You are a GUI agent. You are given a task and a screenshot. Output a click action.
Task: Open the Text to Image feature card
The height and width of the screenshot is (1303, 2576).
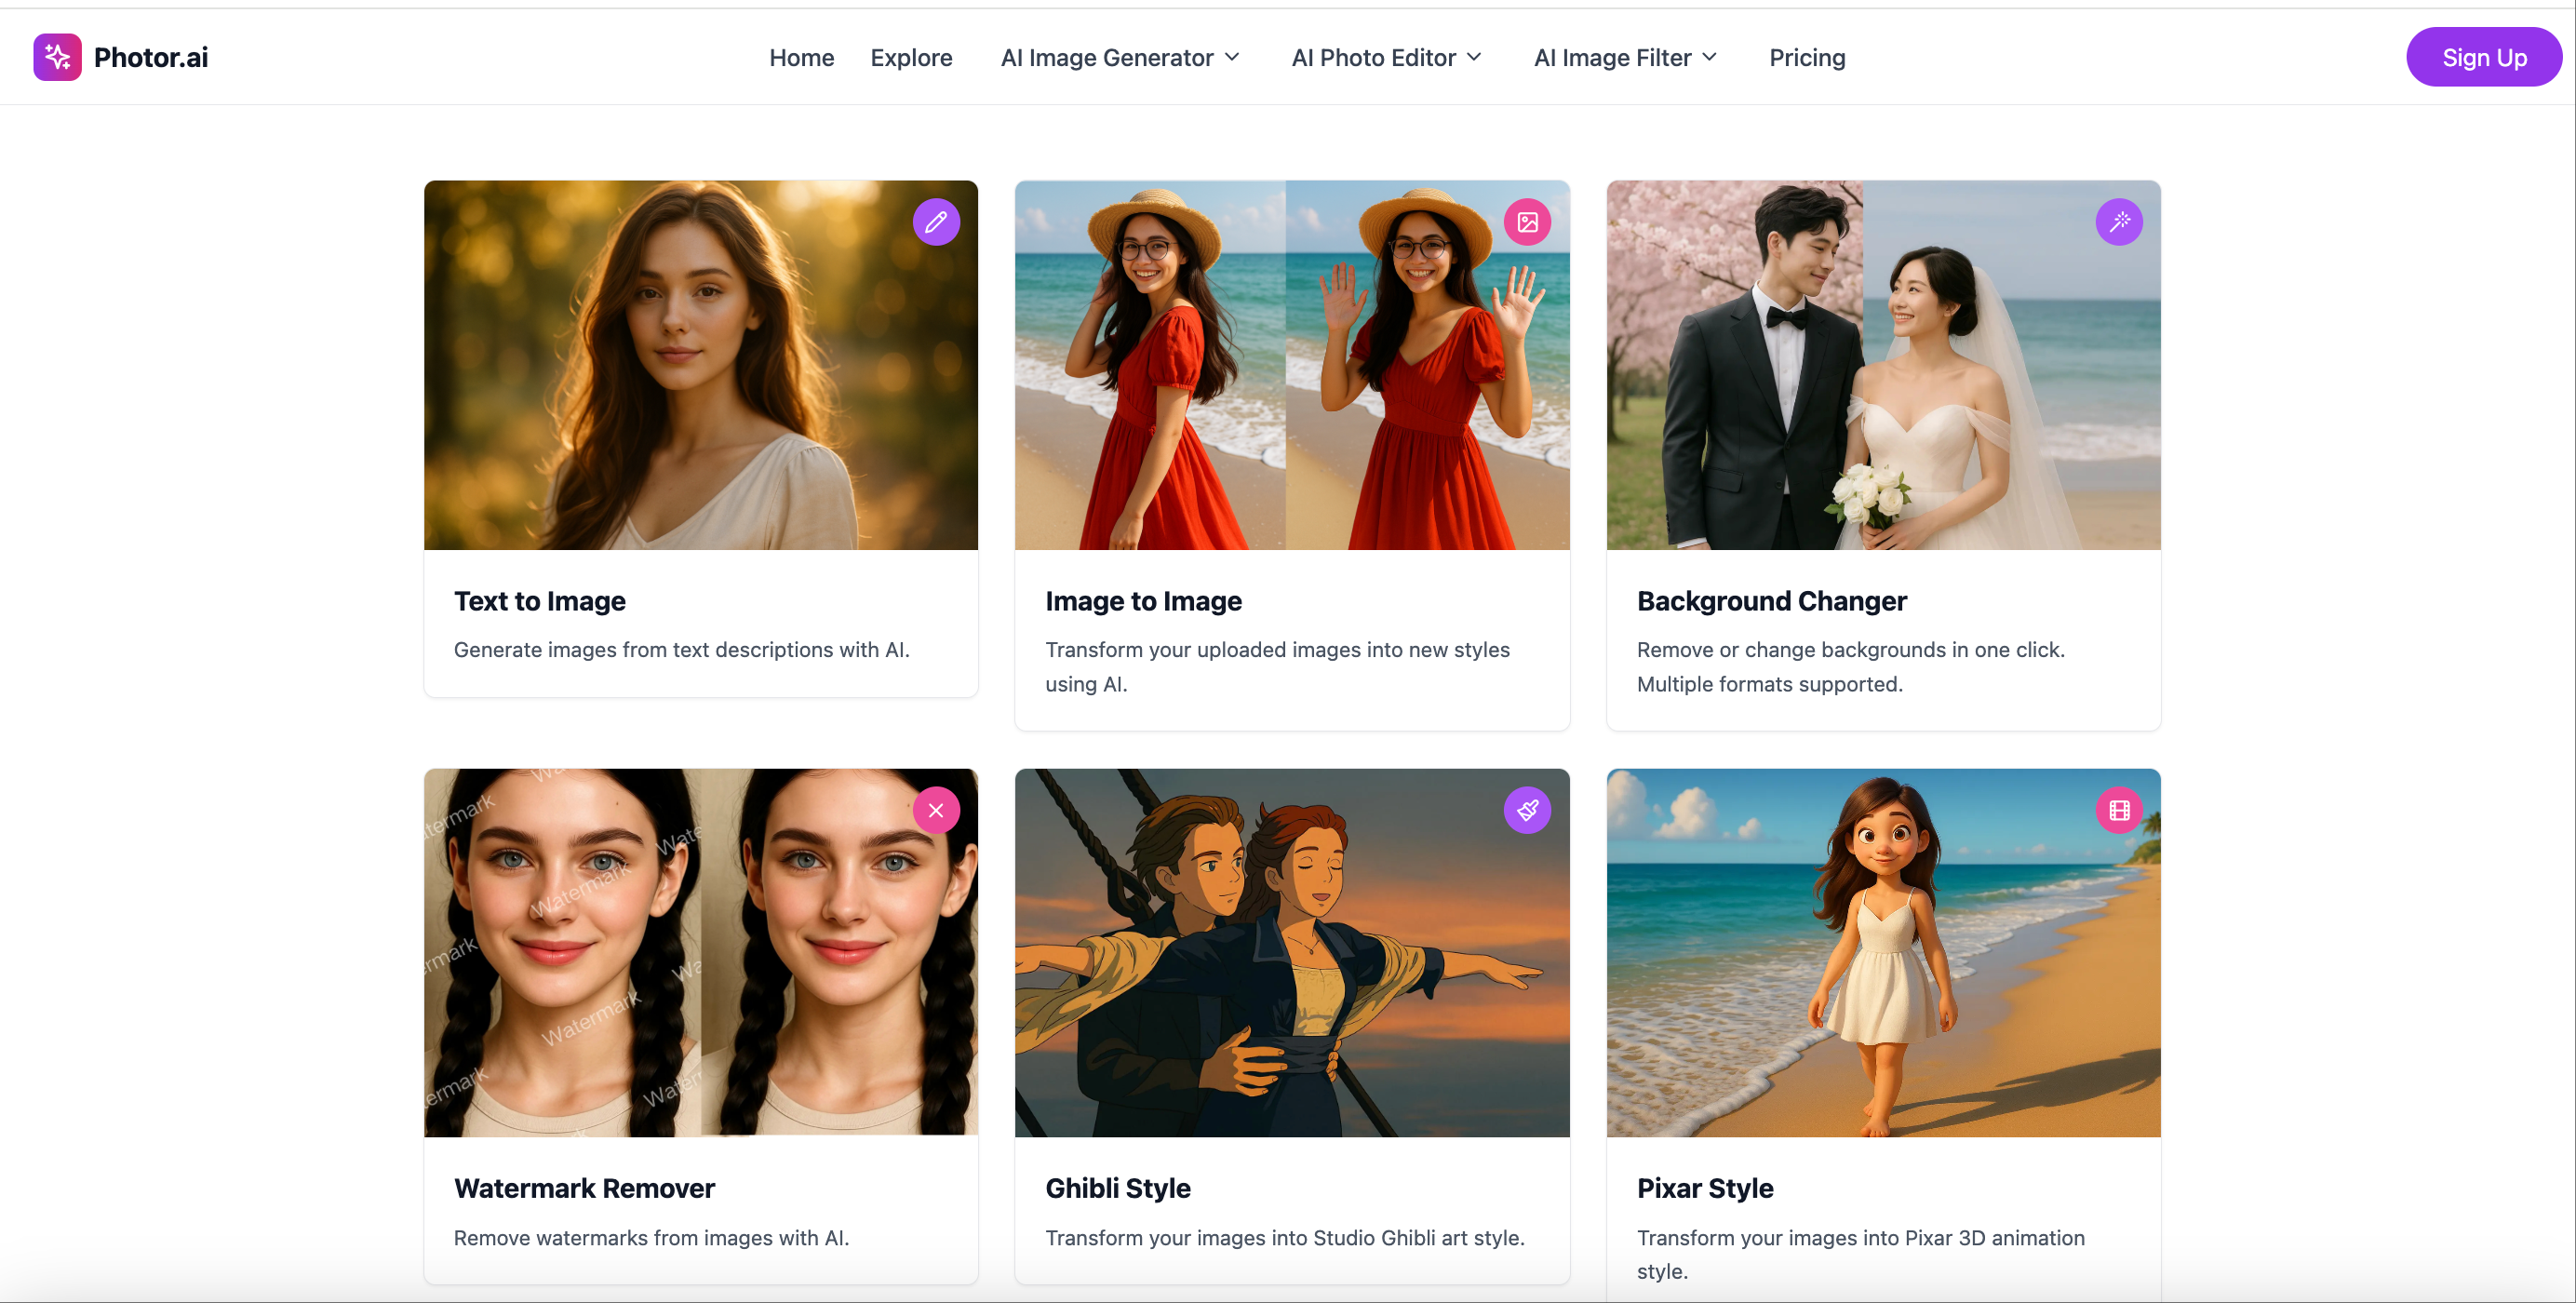click(700, 440)
